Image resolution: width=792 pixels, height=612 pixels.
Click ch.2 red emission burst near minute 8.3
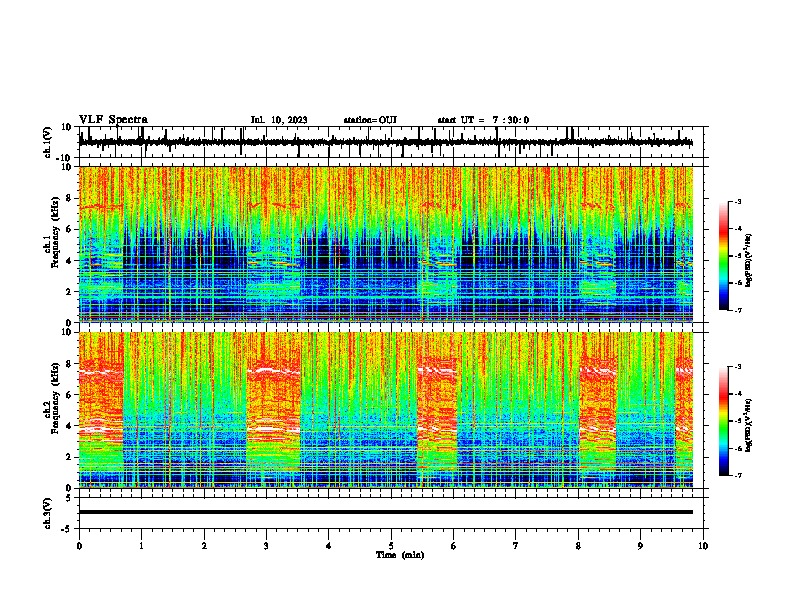598,399
